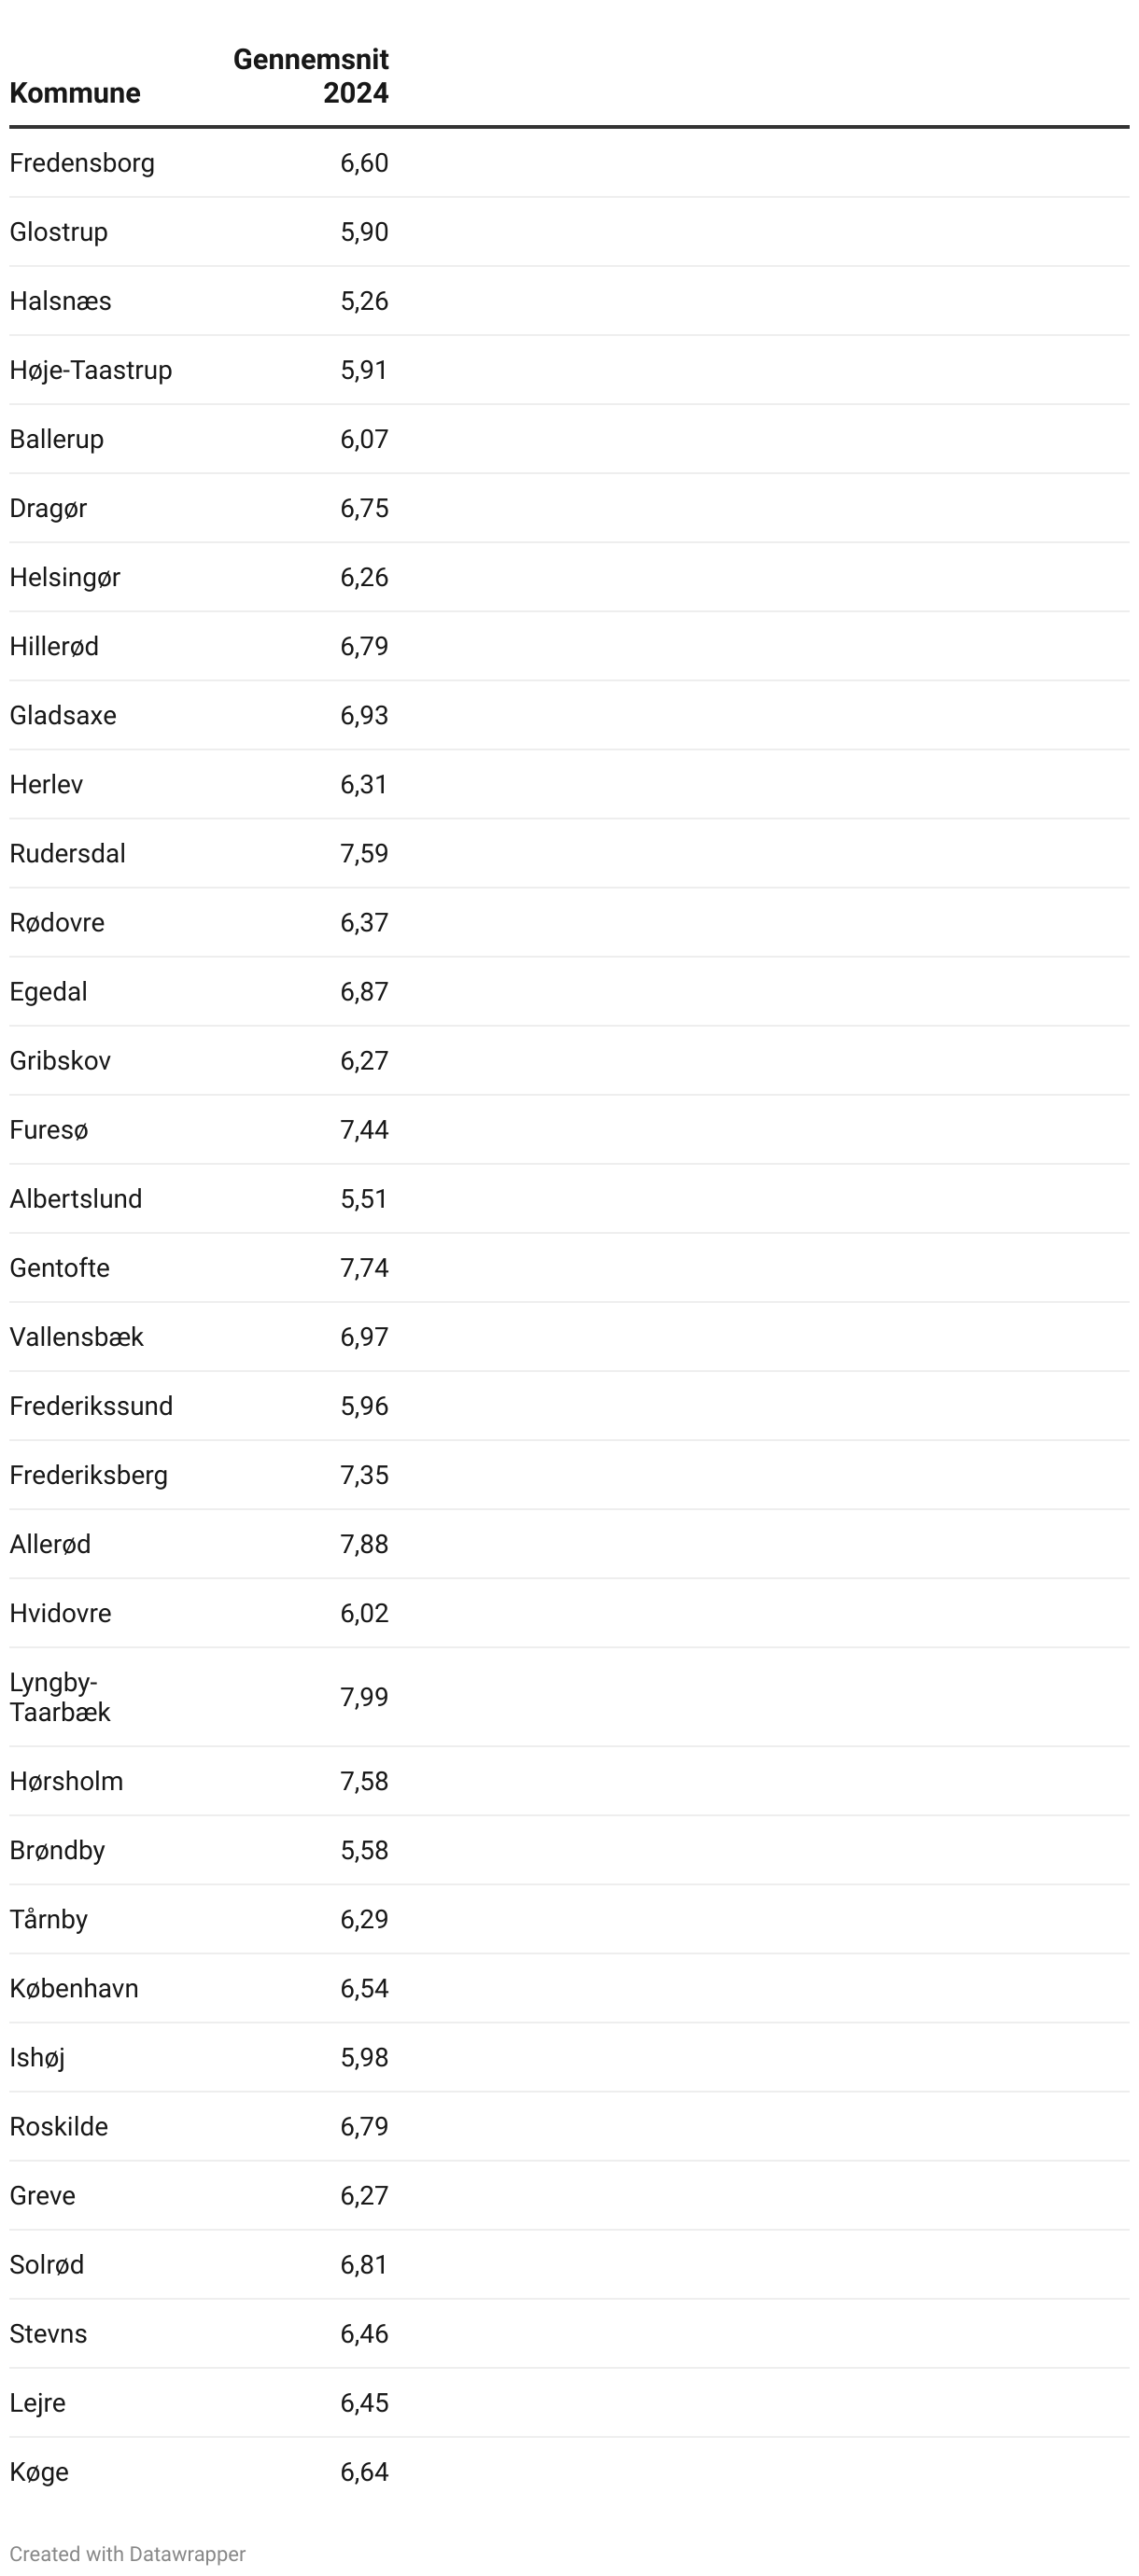Click the Furesø average value 7,44
This screenshot has width=1139, height=2576.
pyautogui.click(x=364, y=1130)
